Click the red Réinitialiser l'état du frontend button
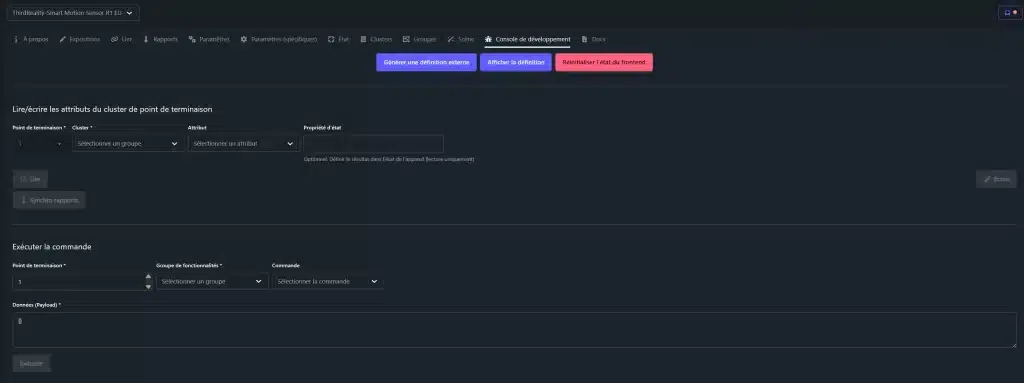 (603, 62)
